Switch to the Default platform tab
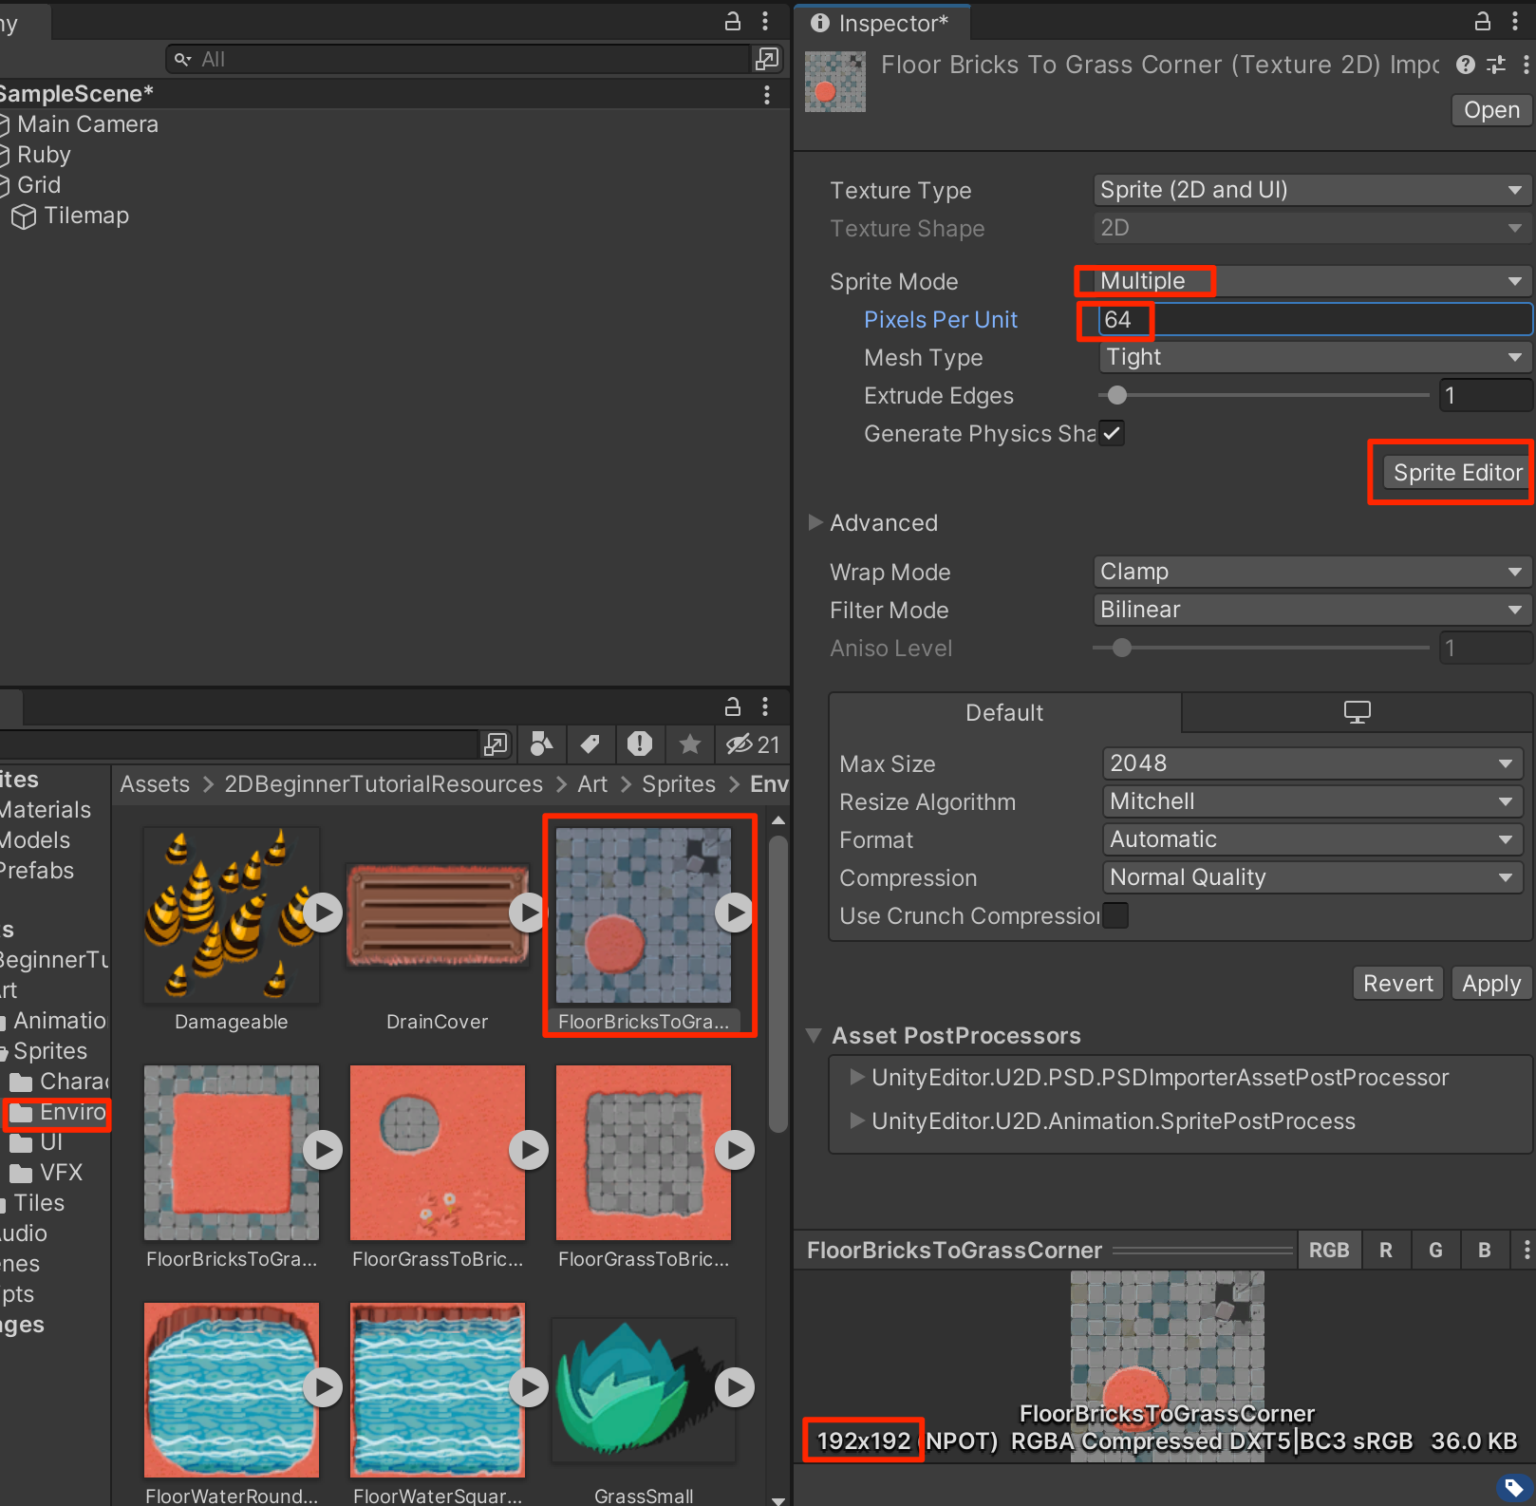 pos(1004,713)
